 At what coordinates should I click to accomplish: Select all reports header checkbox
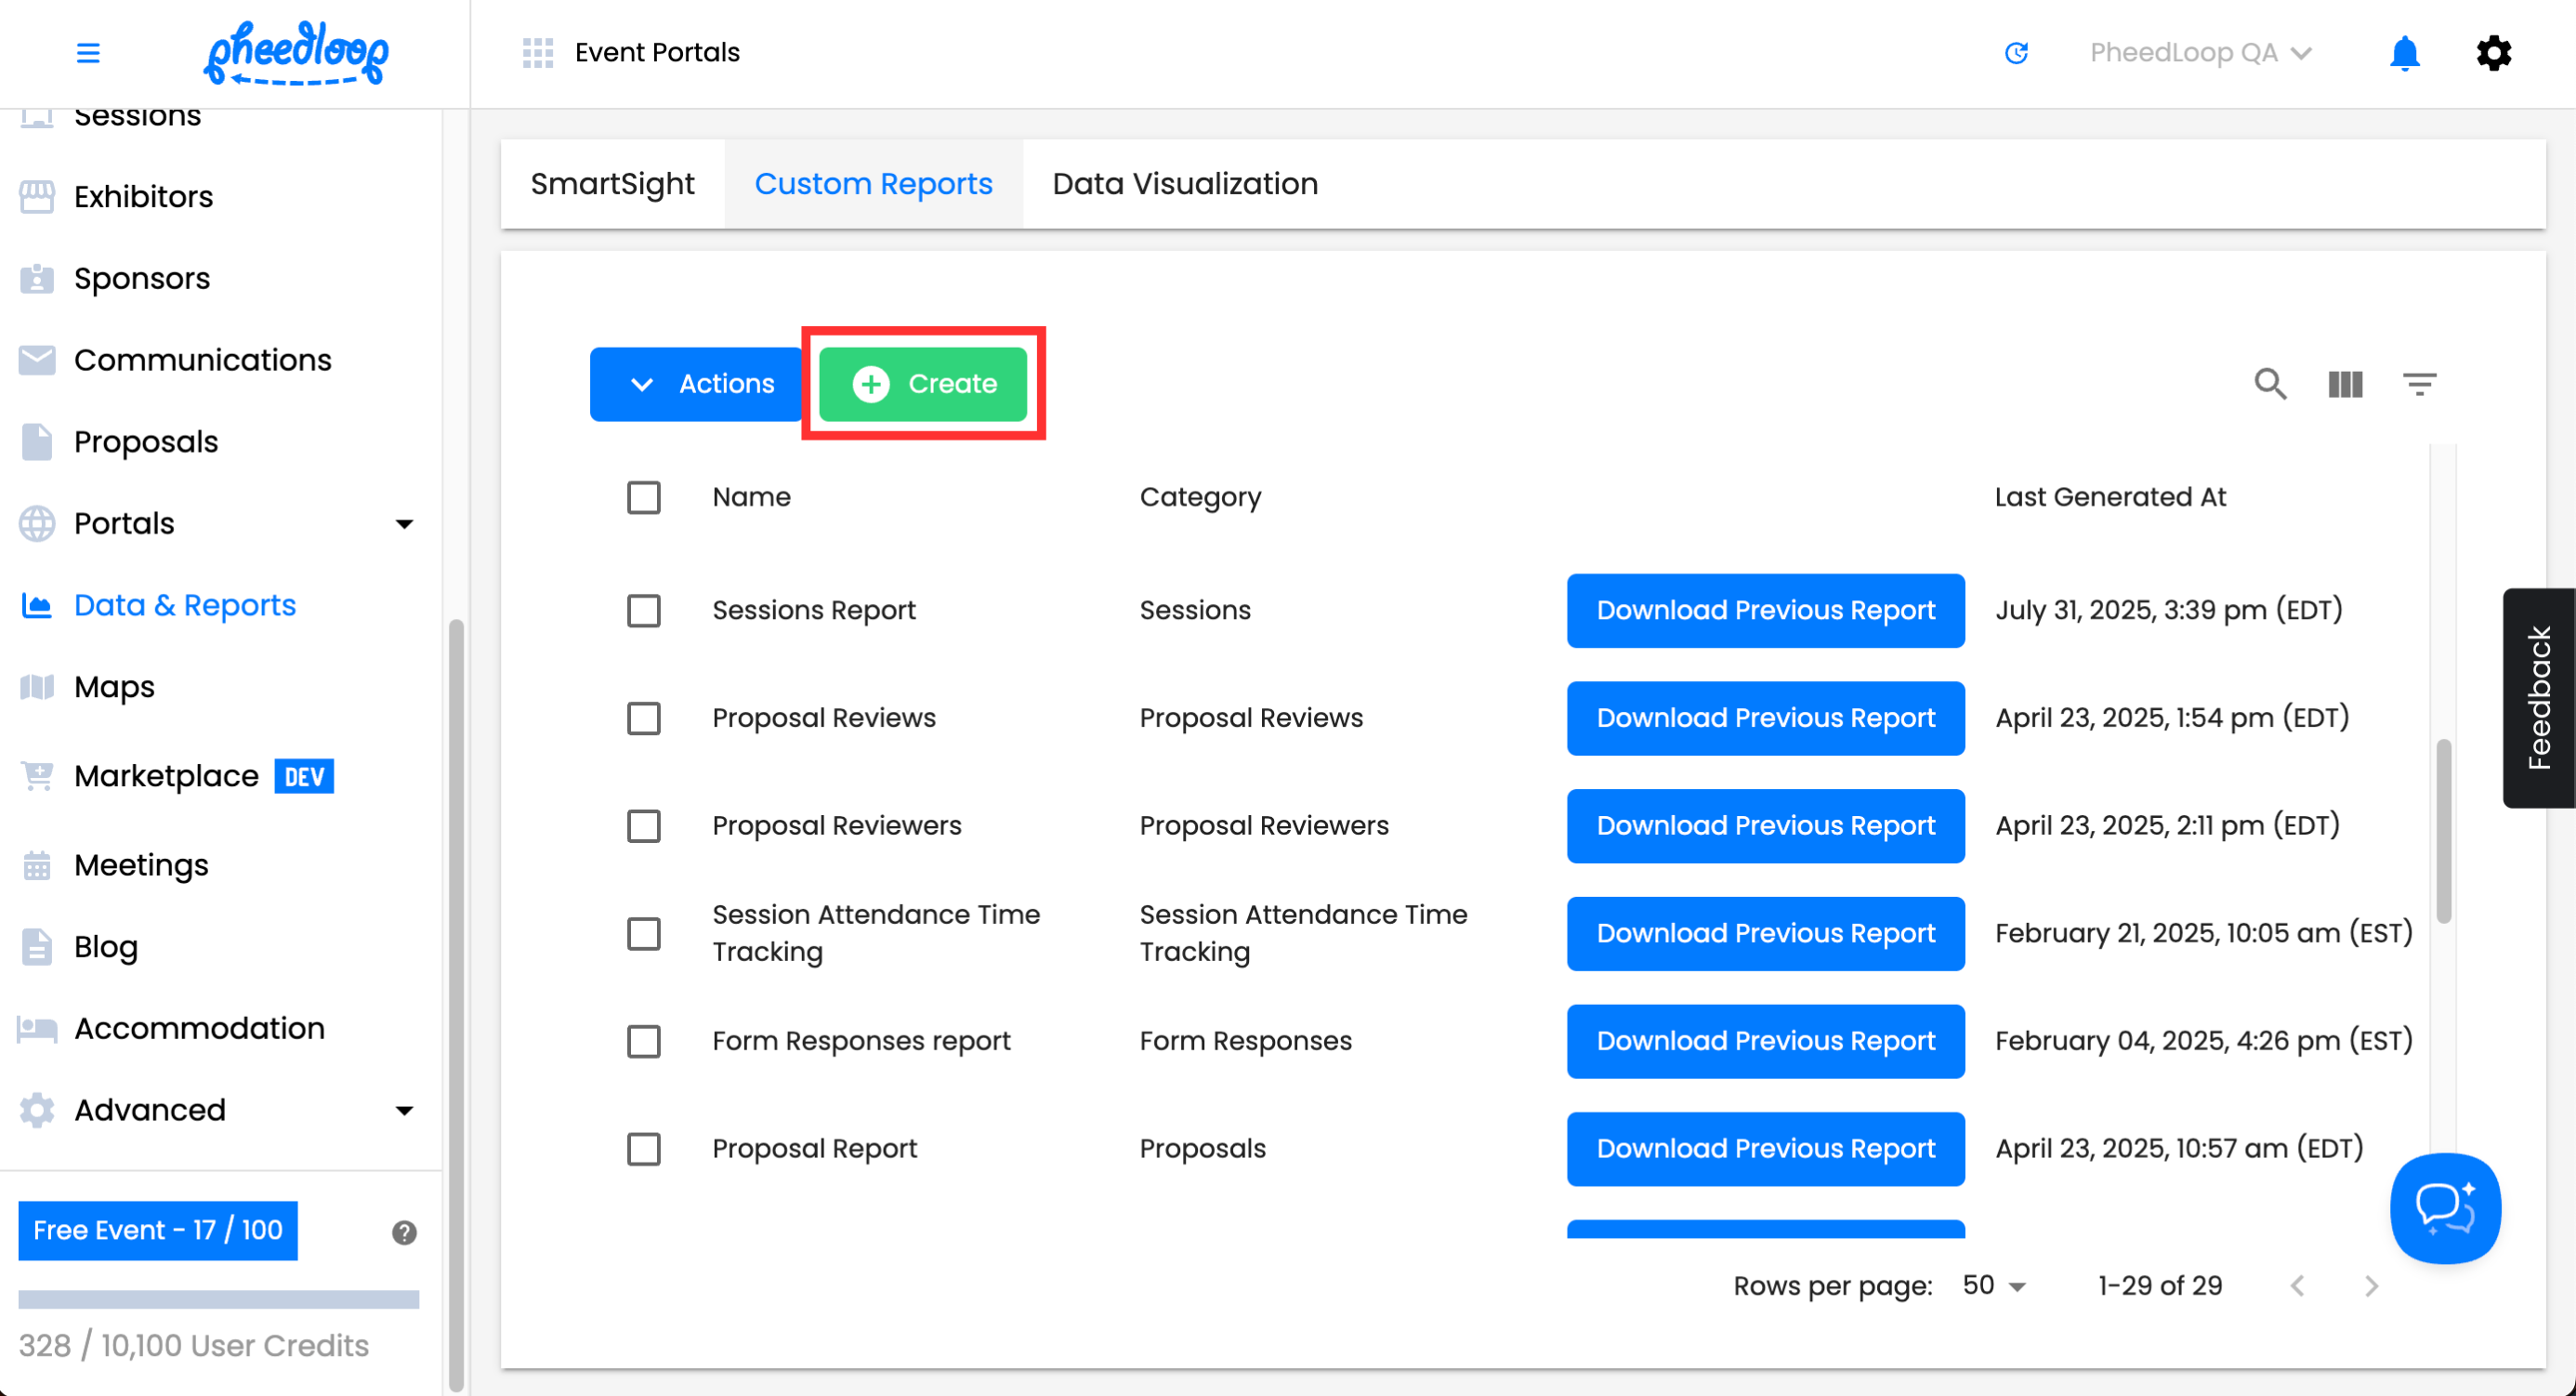[643, 497]
